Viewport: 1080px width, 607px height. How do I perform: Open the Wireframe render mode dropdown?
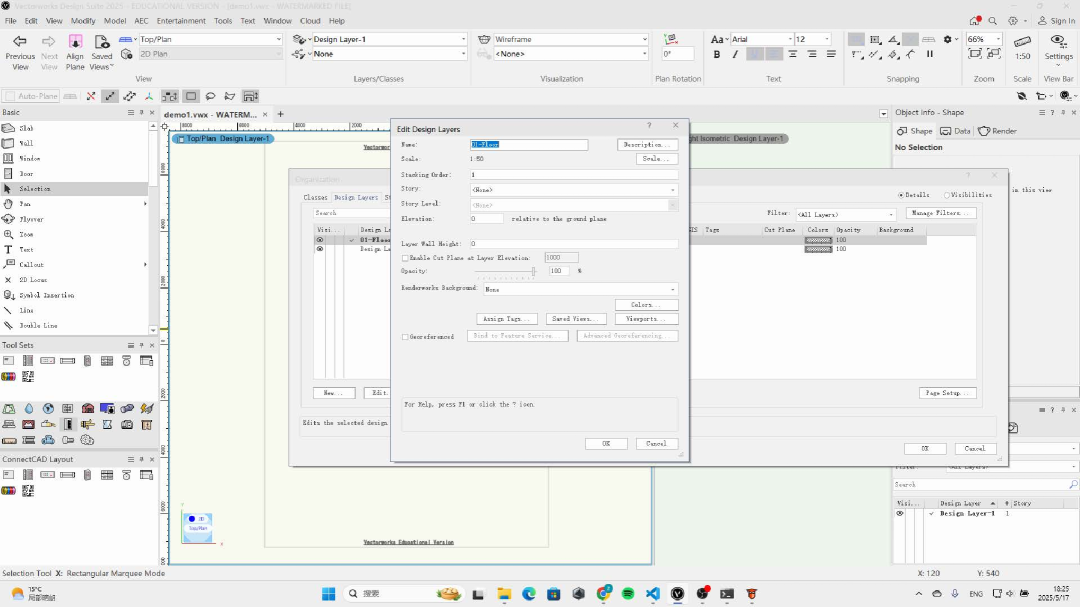click(x=570, y=40)
